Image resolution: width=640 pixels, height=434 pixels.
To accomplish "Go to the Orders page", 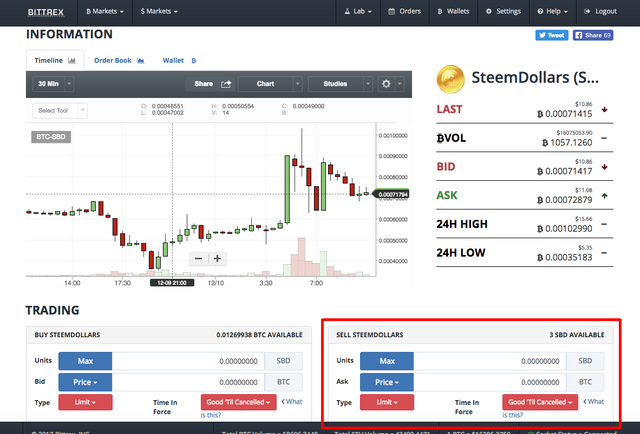I will pyautogui.click(x=404, y=11).
